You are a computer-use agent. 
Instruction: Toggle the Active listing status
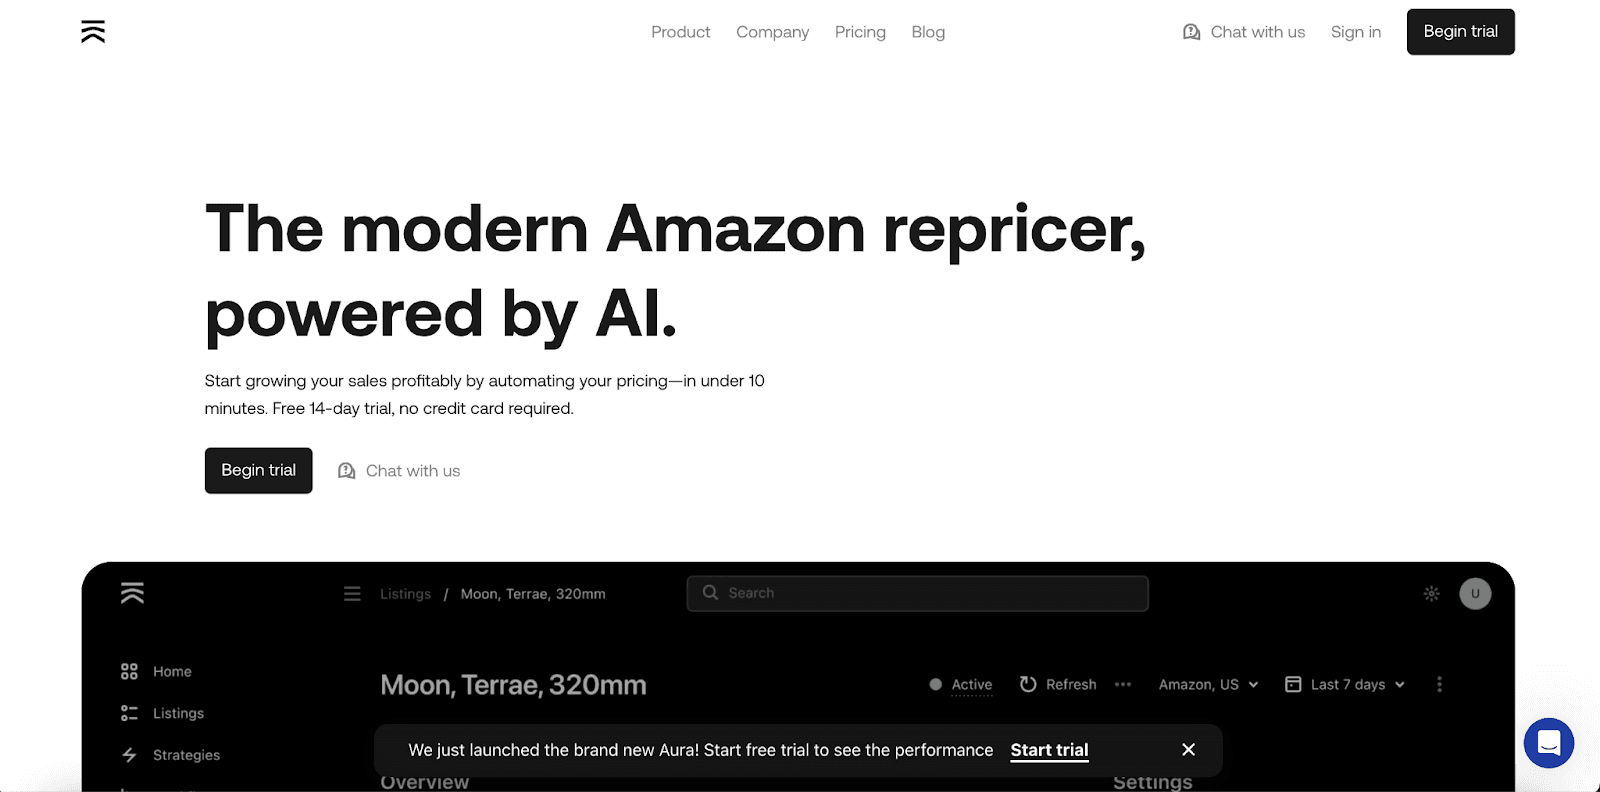(x=961, y=685)
